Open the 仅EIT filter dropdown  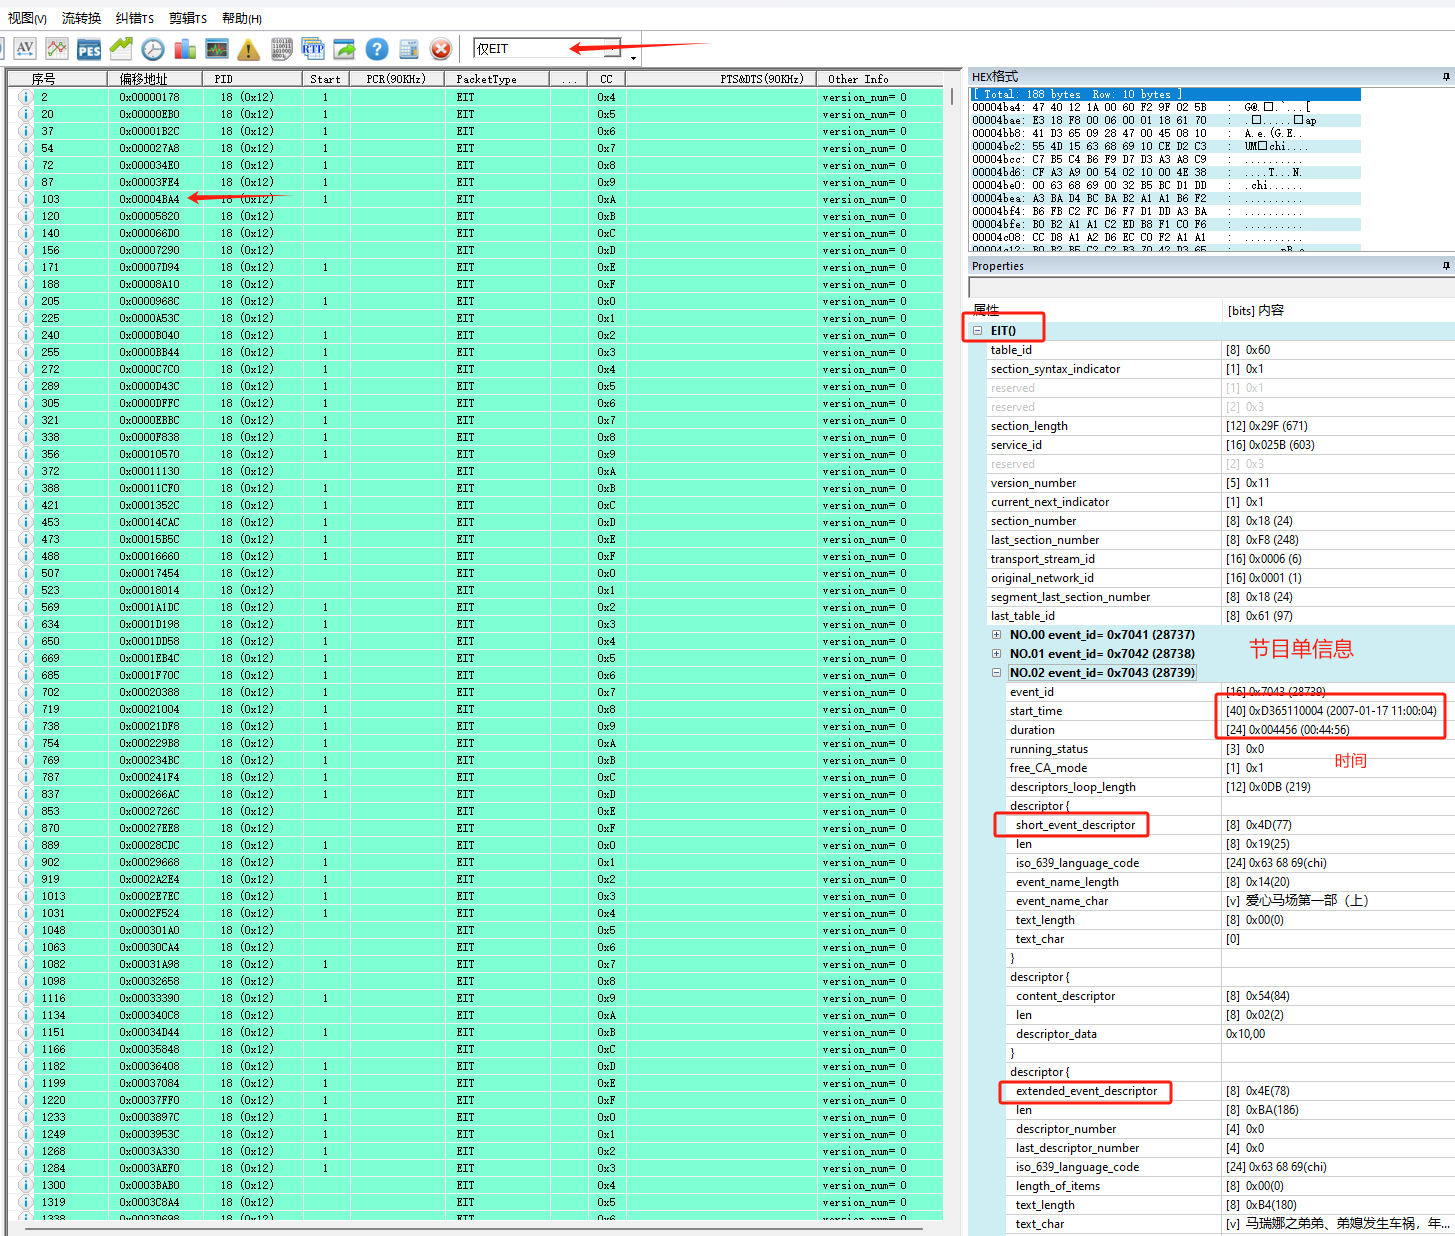point(613,48)
